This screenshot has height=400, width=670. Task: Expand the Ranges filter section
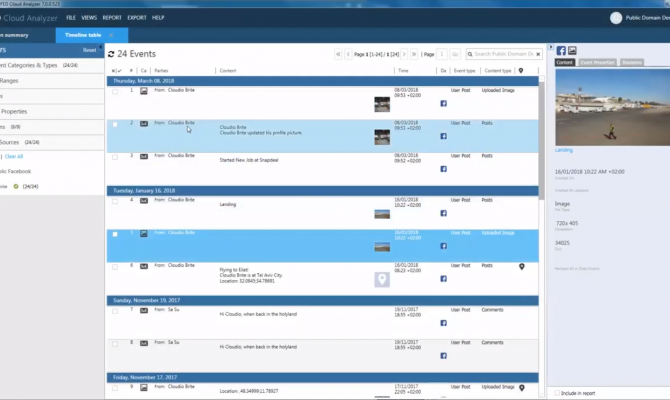coord(52,81)
